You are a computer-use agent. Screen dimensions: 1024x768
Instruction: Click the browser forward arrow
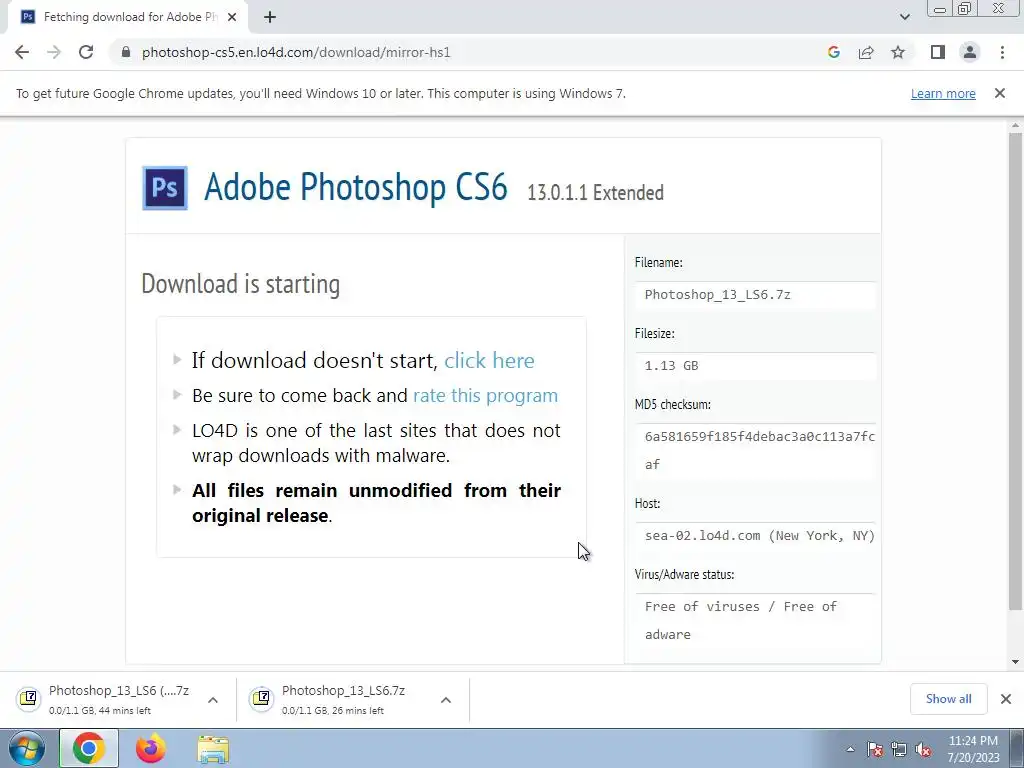click(x=54, y=52)
